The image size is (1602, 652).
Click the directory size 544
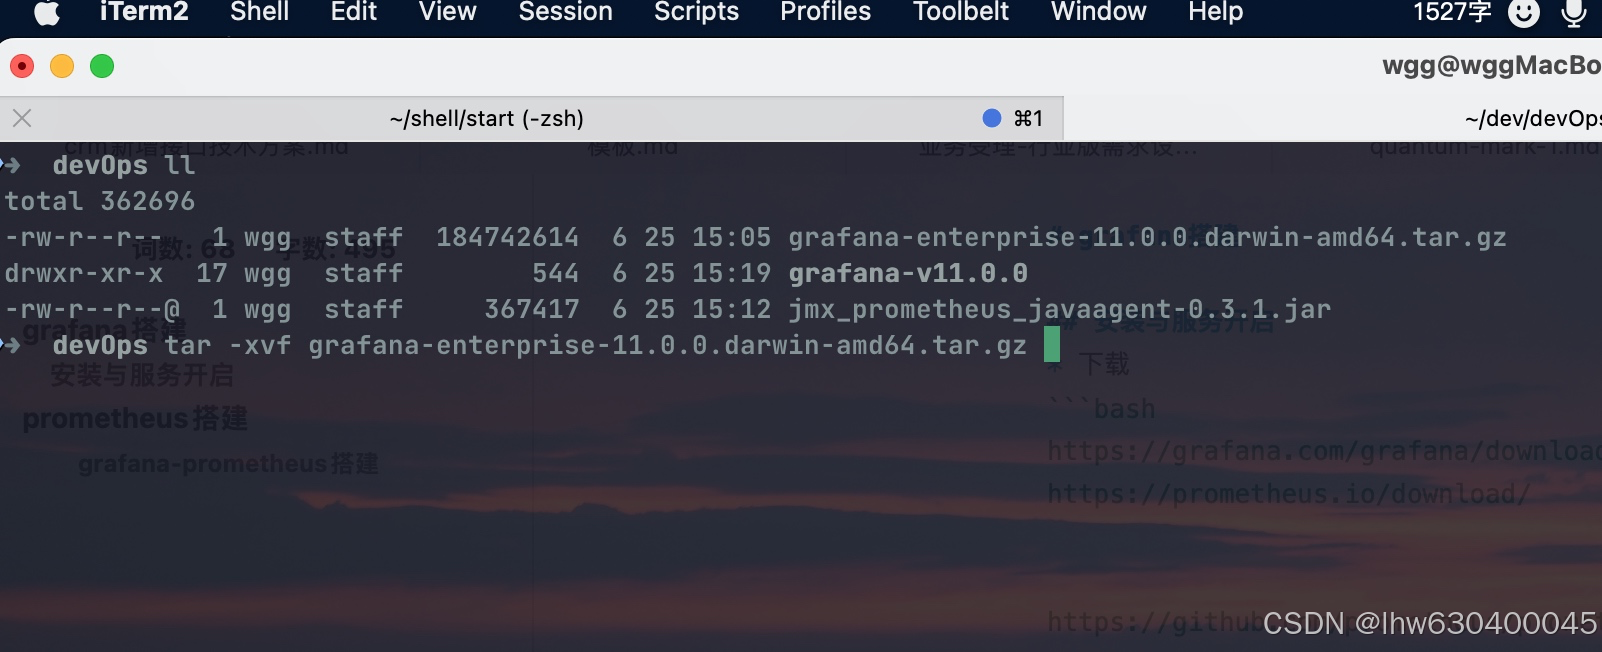555,273
